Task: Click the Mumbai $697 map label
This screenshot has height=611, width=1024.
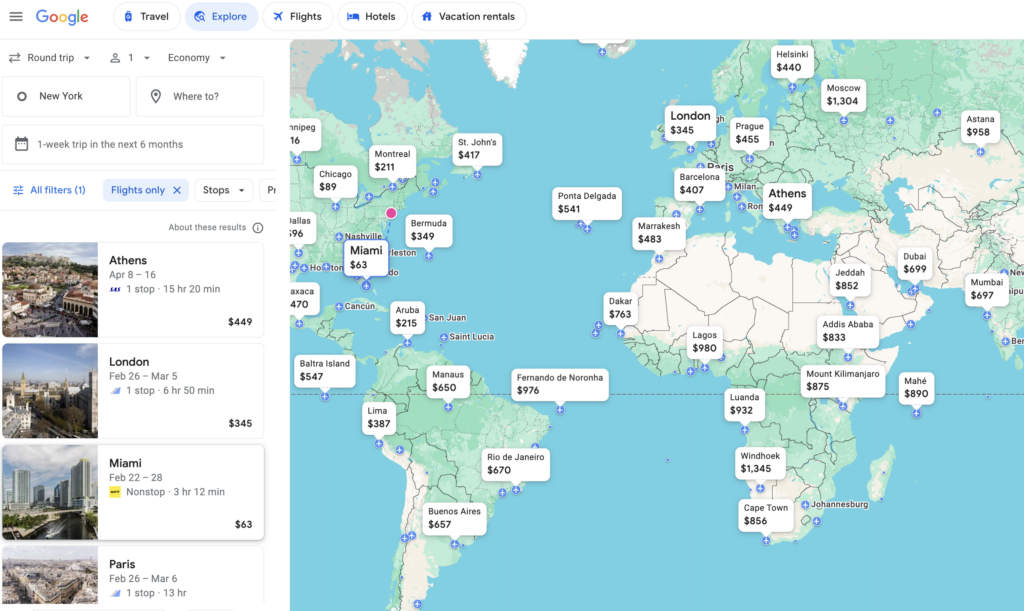Action: point(986,289)
